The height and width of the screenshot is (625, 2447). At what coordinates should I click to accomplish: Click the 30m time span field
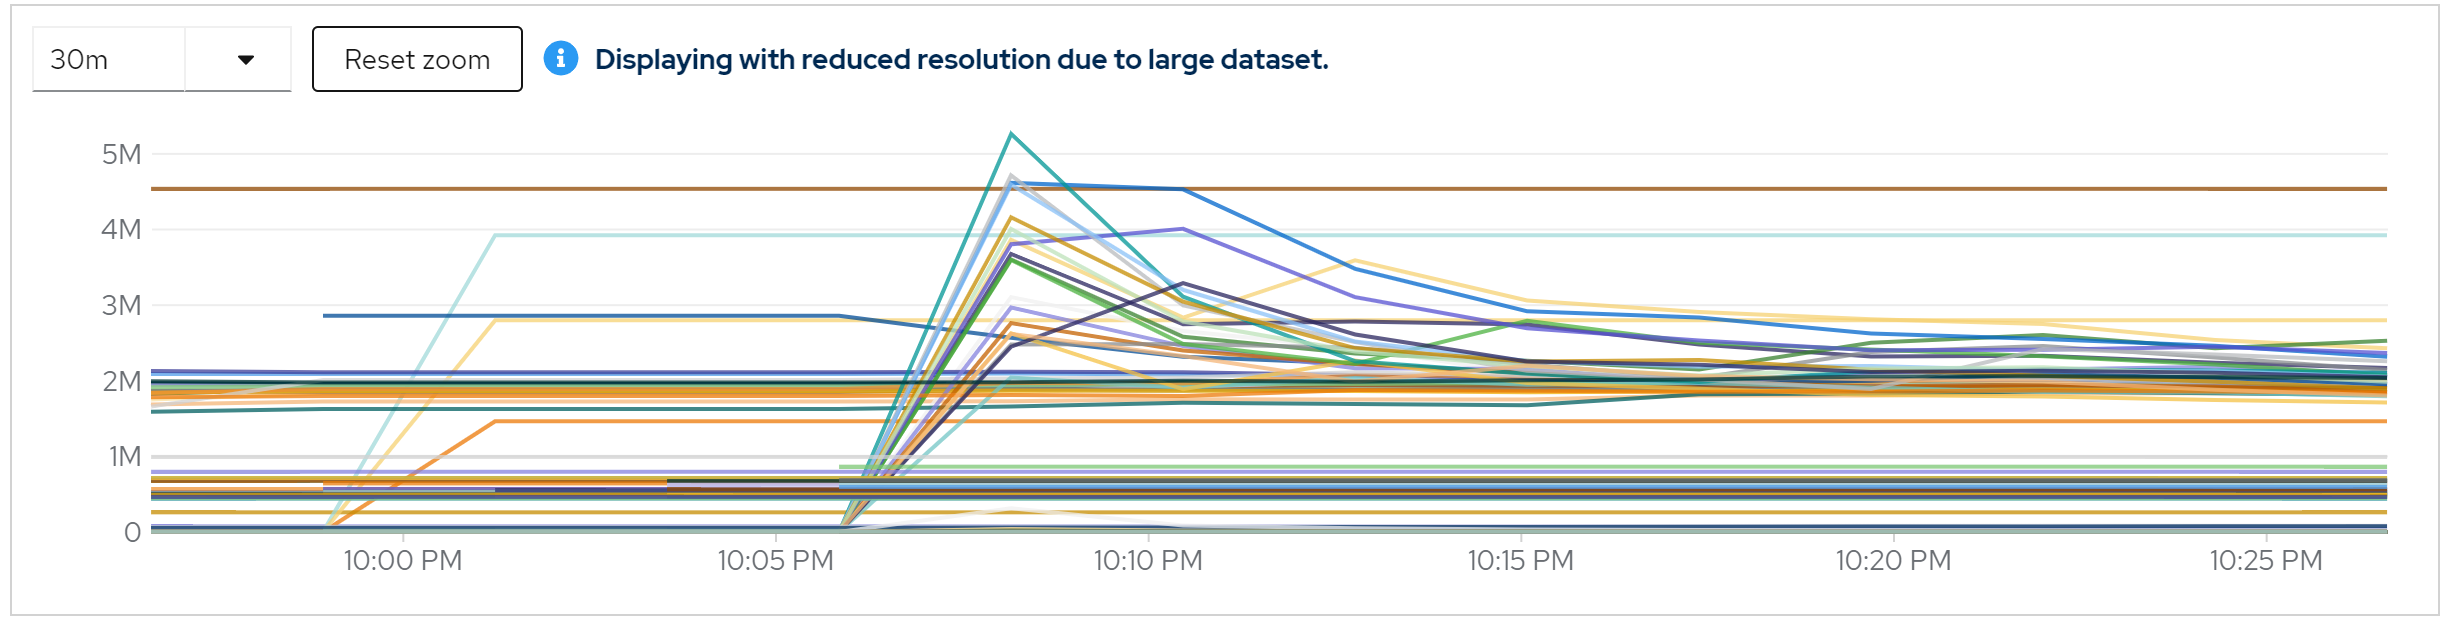coord(108,60)
